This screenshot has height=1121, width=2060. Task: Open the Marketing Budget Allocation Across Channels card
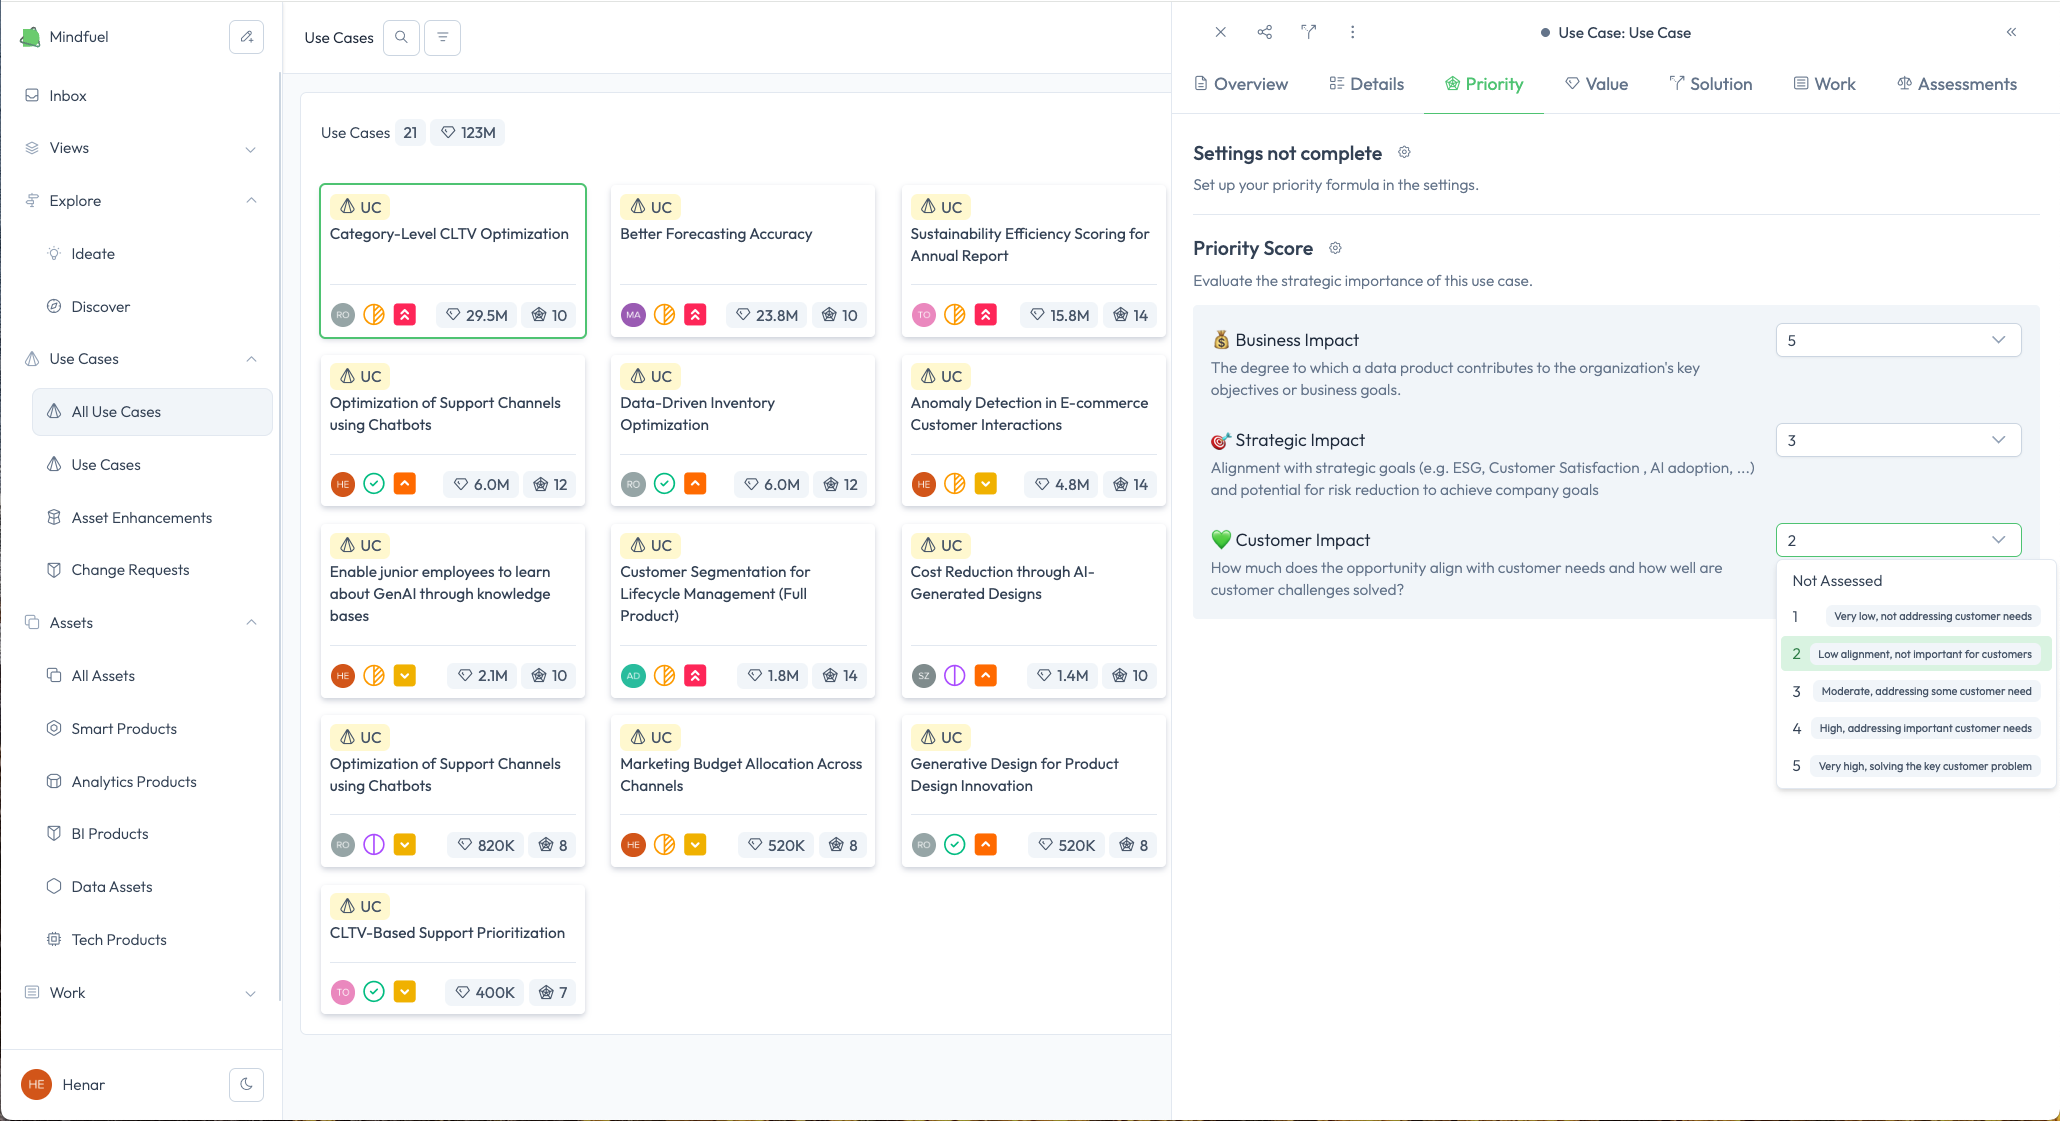point(741,774)
